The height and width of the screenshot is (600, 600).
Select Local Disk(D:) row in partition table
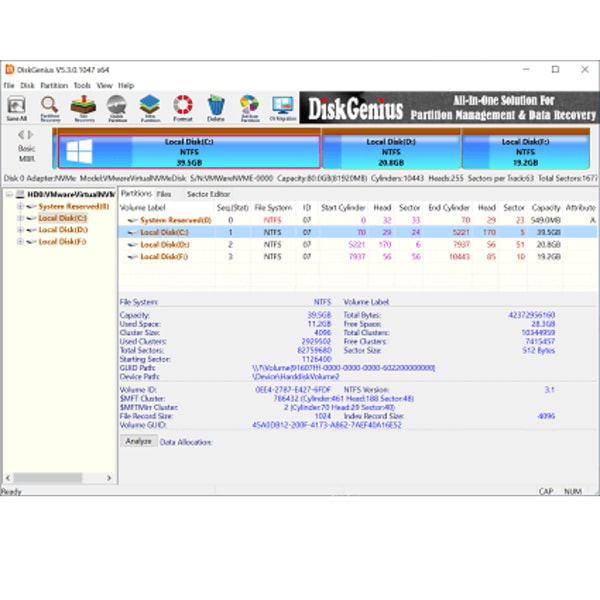(359, 245)
